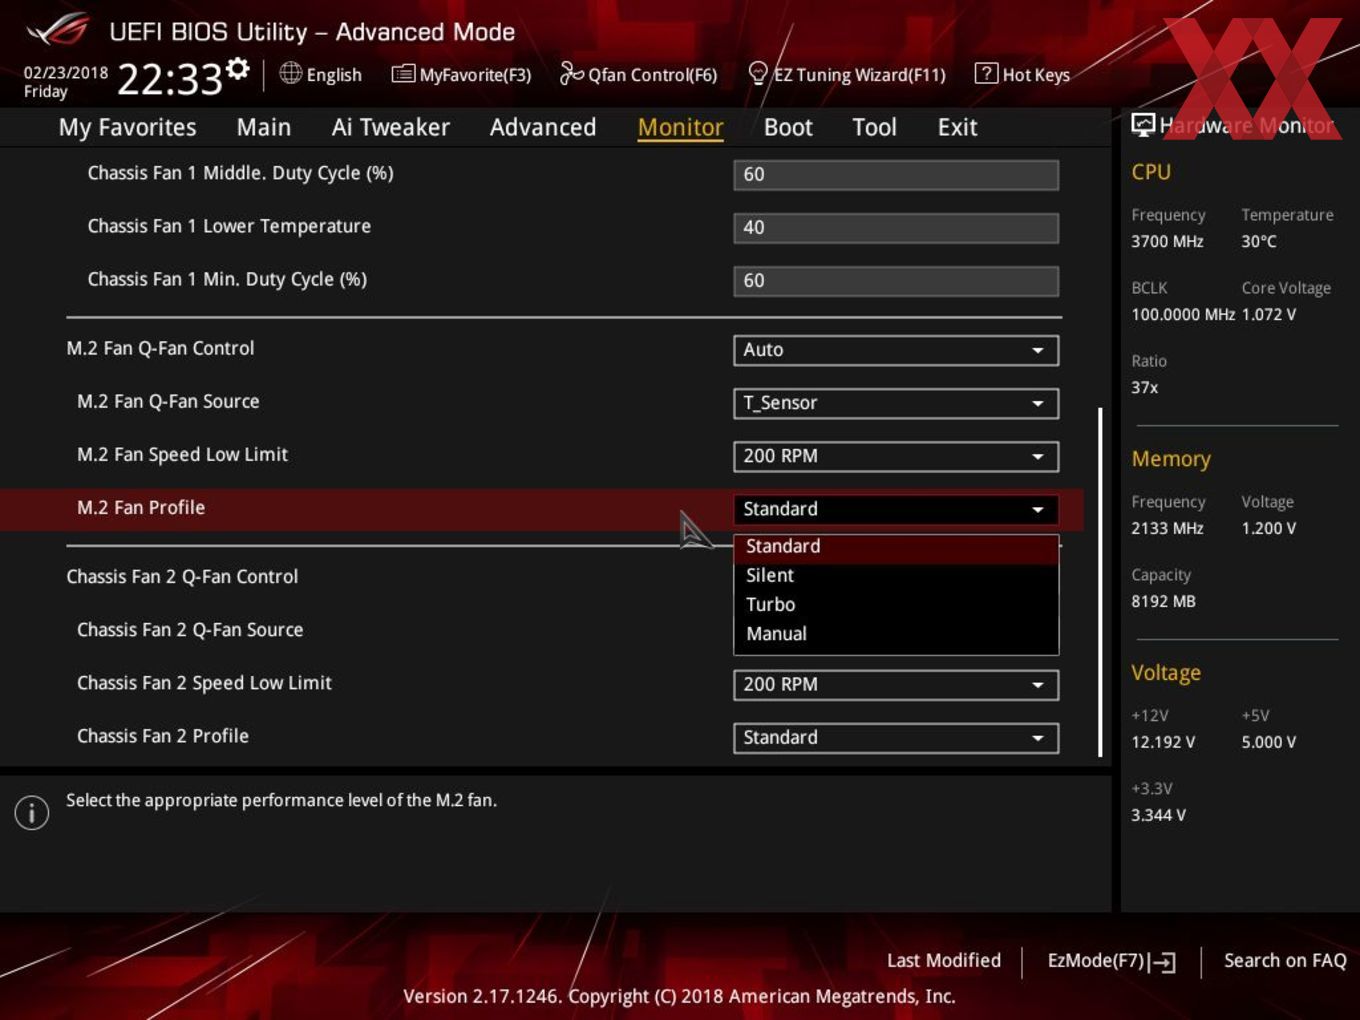Click the Hot Keys question mark icon
The image size is (1360, 1020).
(985, 73)
